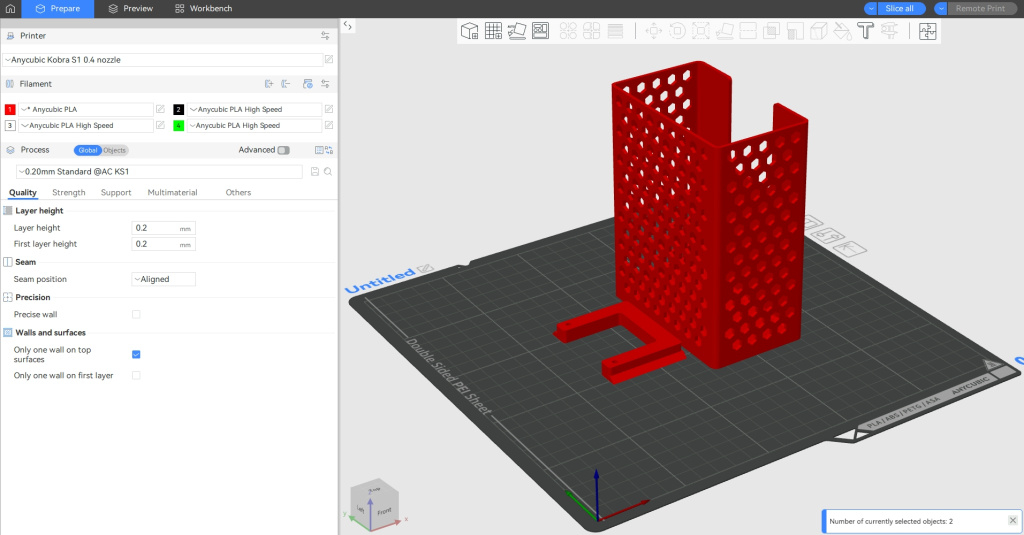This screenshot has width=1024, height=535.
Task: Switch to the Preview tab
Action: pos(131,8)
